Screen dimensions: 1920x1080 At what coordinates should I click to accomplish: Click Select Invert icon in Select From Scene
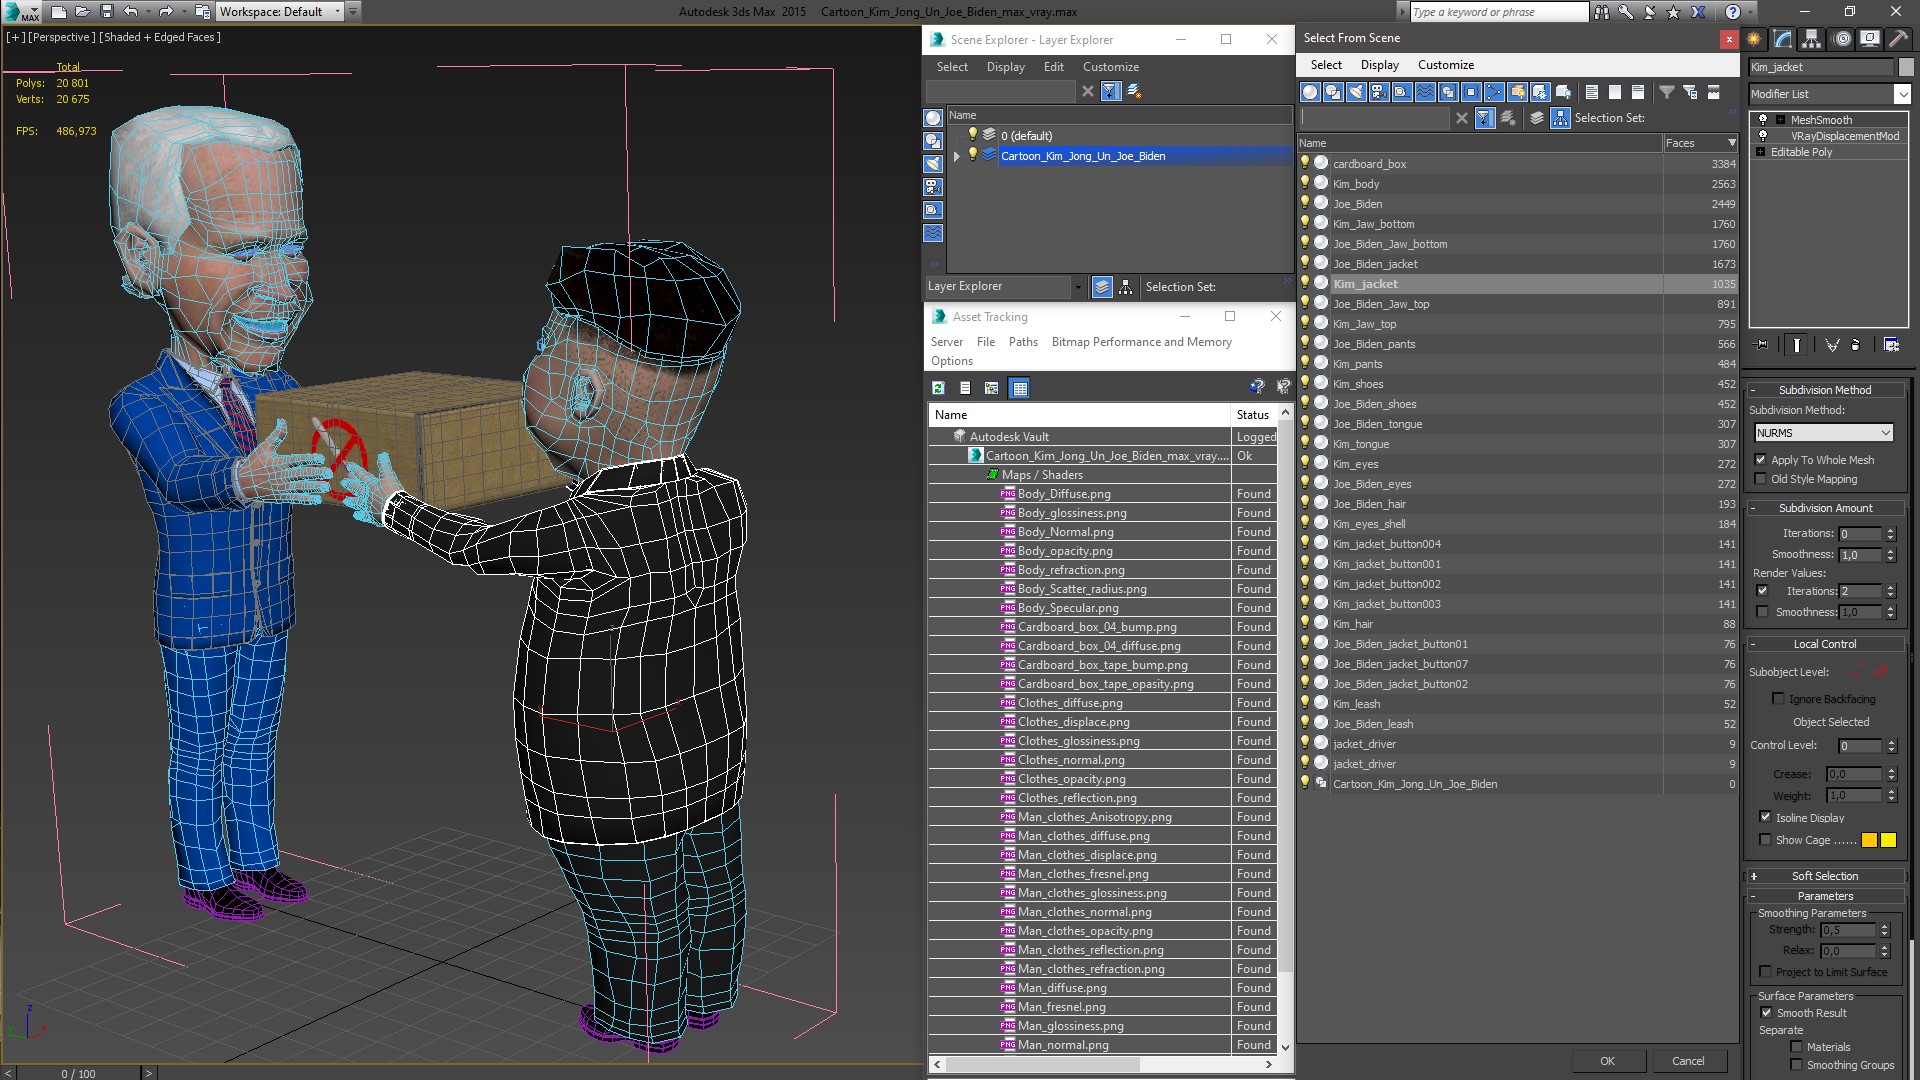(x=1638, y=92)
